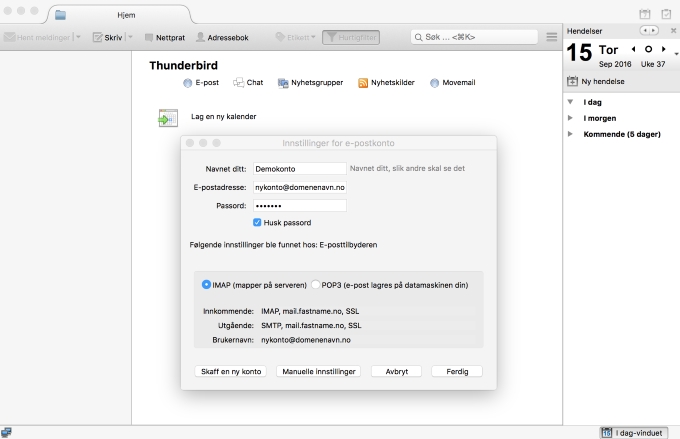Click the E-postadresse input field

pos(300,187)
